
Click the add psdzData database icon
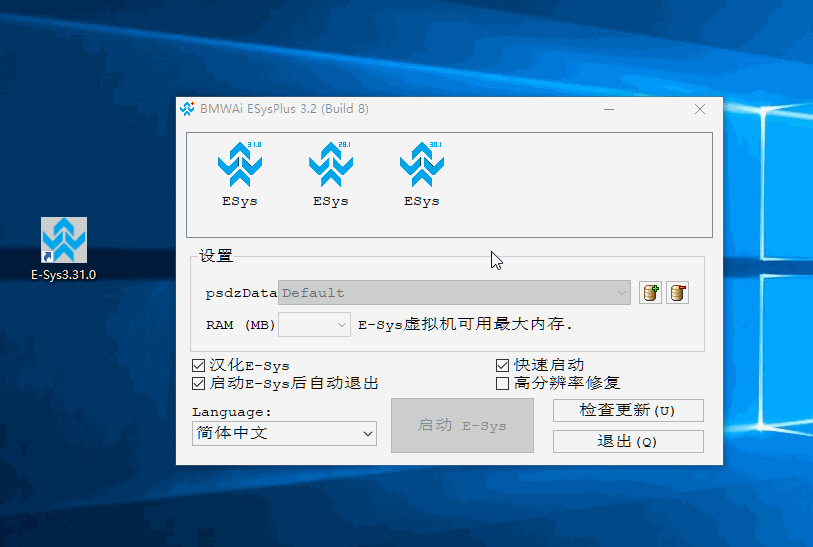[650, 293]
